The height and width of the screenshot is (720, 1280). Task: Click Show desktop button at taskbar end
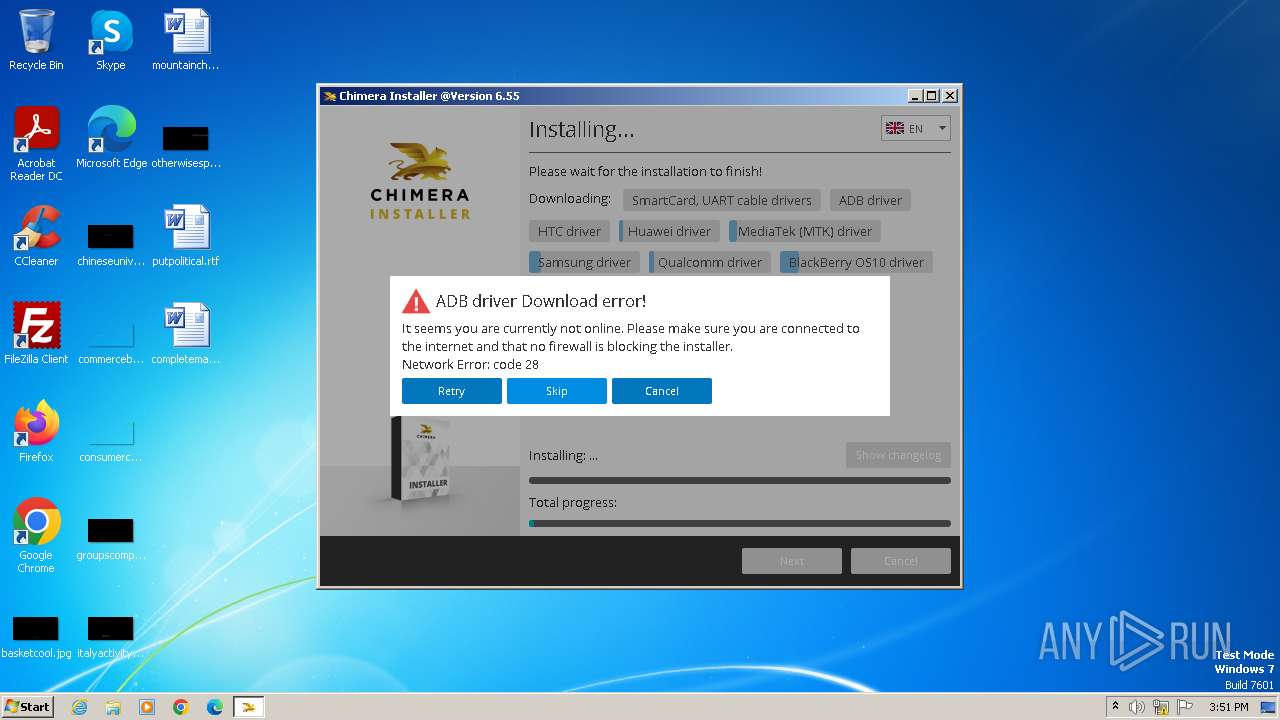click(1270, 707)
